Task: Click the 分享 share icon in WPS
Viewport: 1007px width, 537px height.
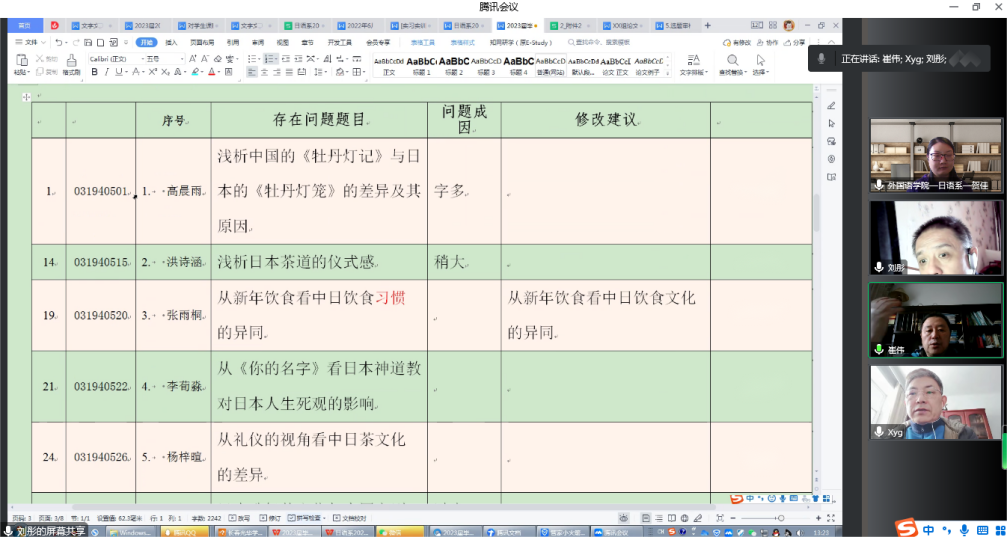Action: point(795,43)
